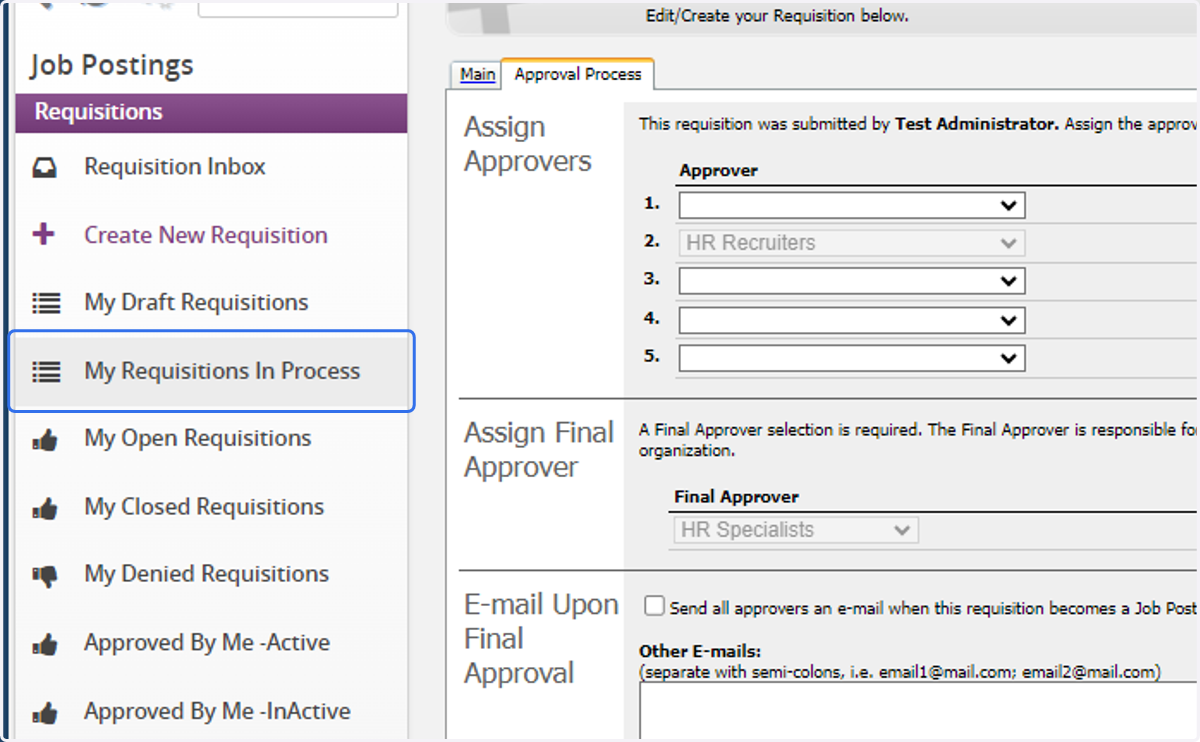
Task: View My Closed Requisitions
Action: [204, 507]
